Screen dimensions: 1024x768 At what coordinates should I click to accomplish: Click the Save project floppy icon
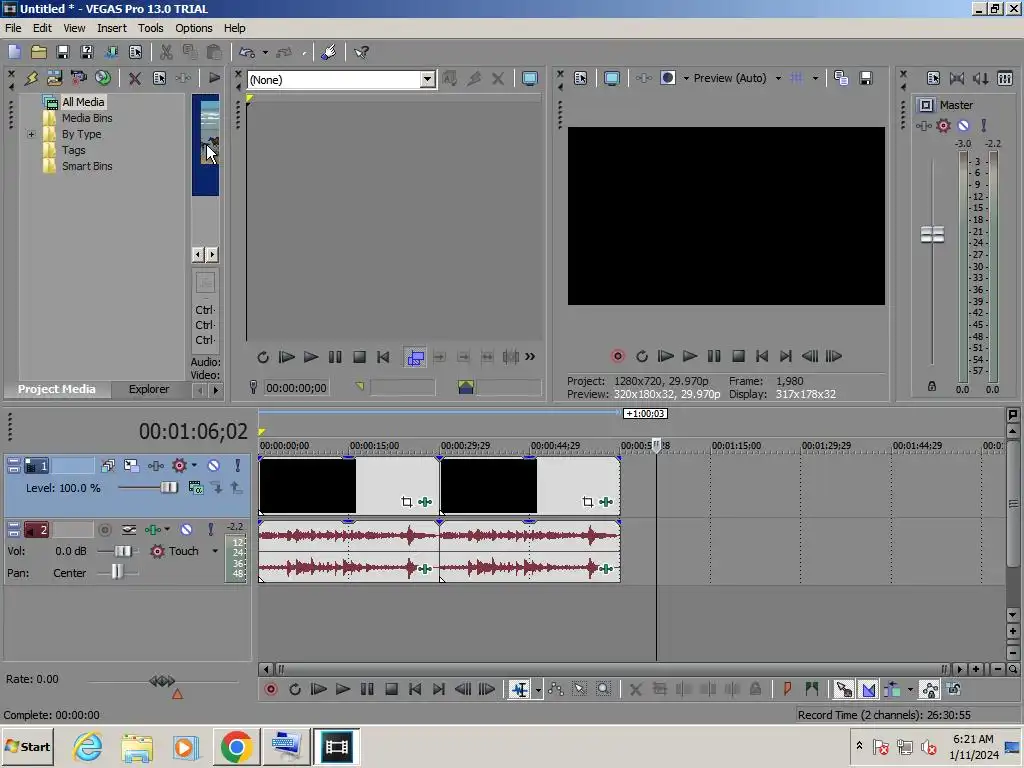click(x=63, y=52)
